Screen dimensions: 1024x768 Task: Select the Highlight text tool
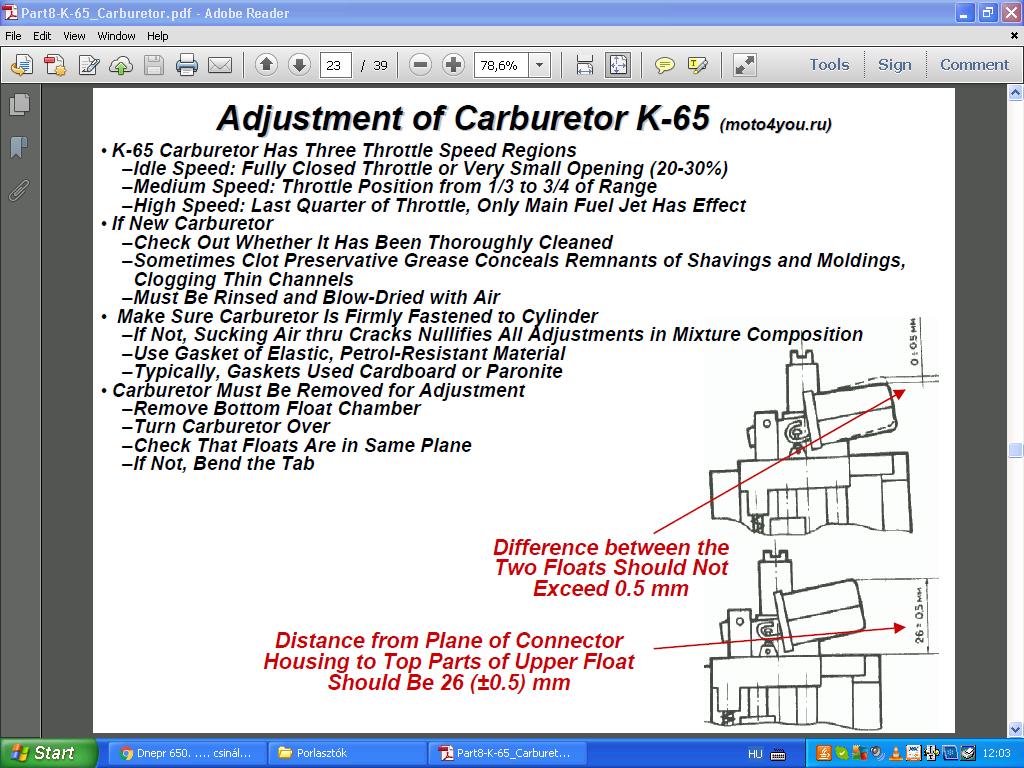(x=697, y=65)
